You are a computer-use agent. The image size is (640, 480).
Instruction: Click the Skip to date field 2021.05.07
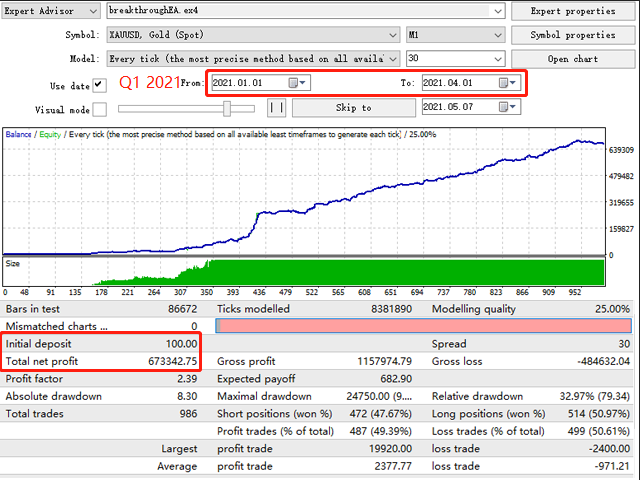coord(471,107)
